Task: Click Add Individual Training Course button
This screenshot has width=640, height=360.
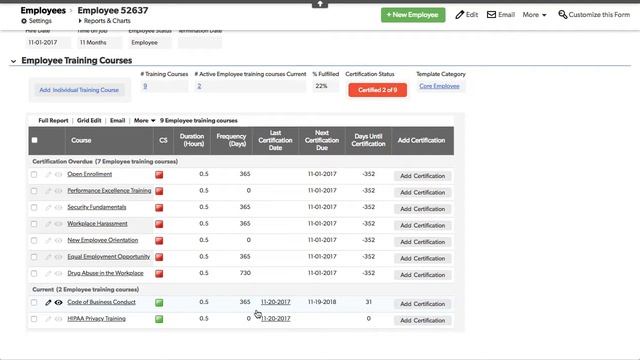Action: click(79, 90)
